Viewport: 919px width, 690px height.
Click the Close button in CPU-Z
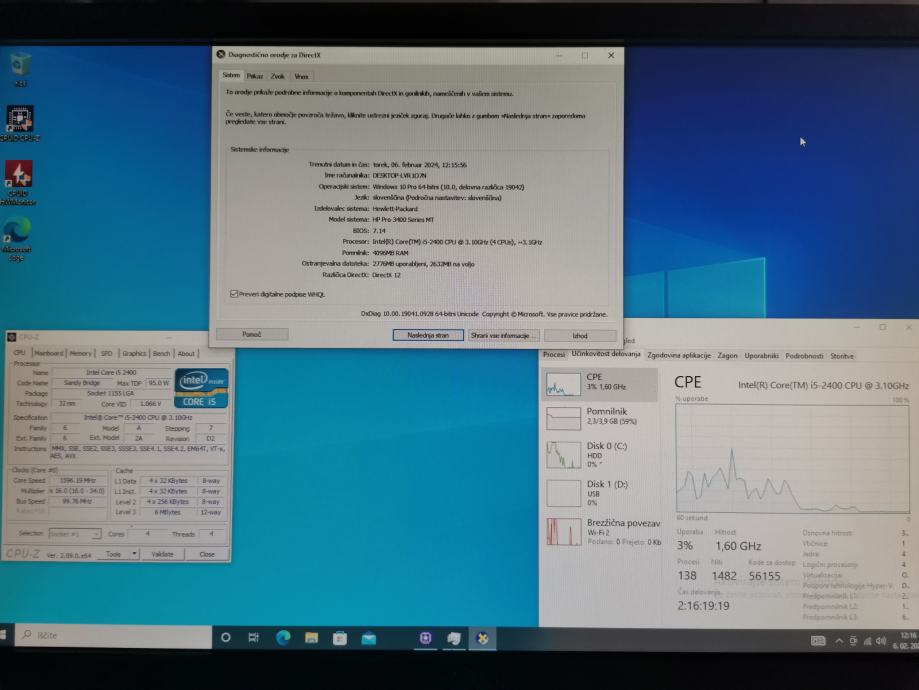point(207,554)
